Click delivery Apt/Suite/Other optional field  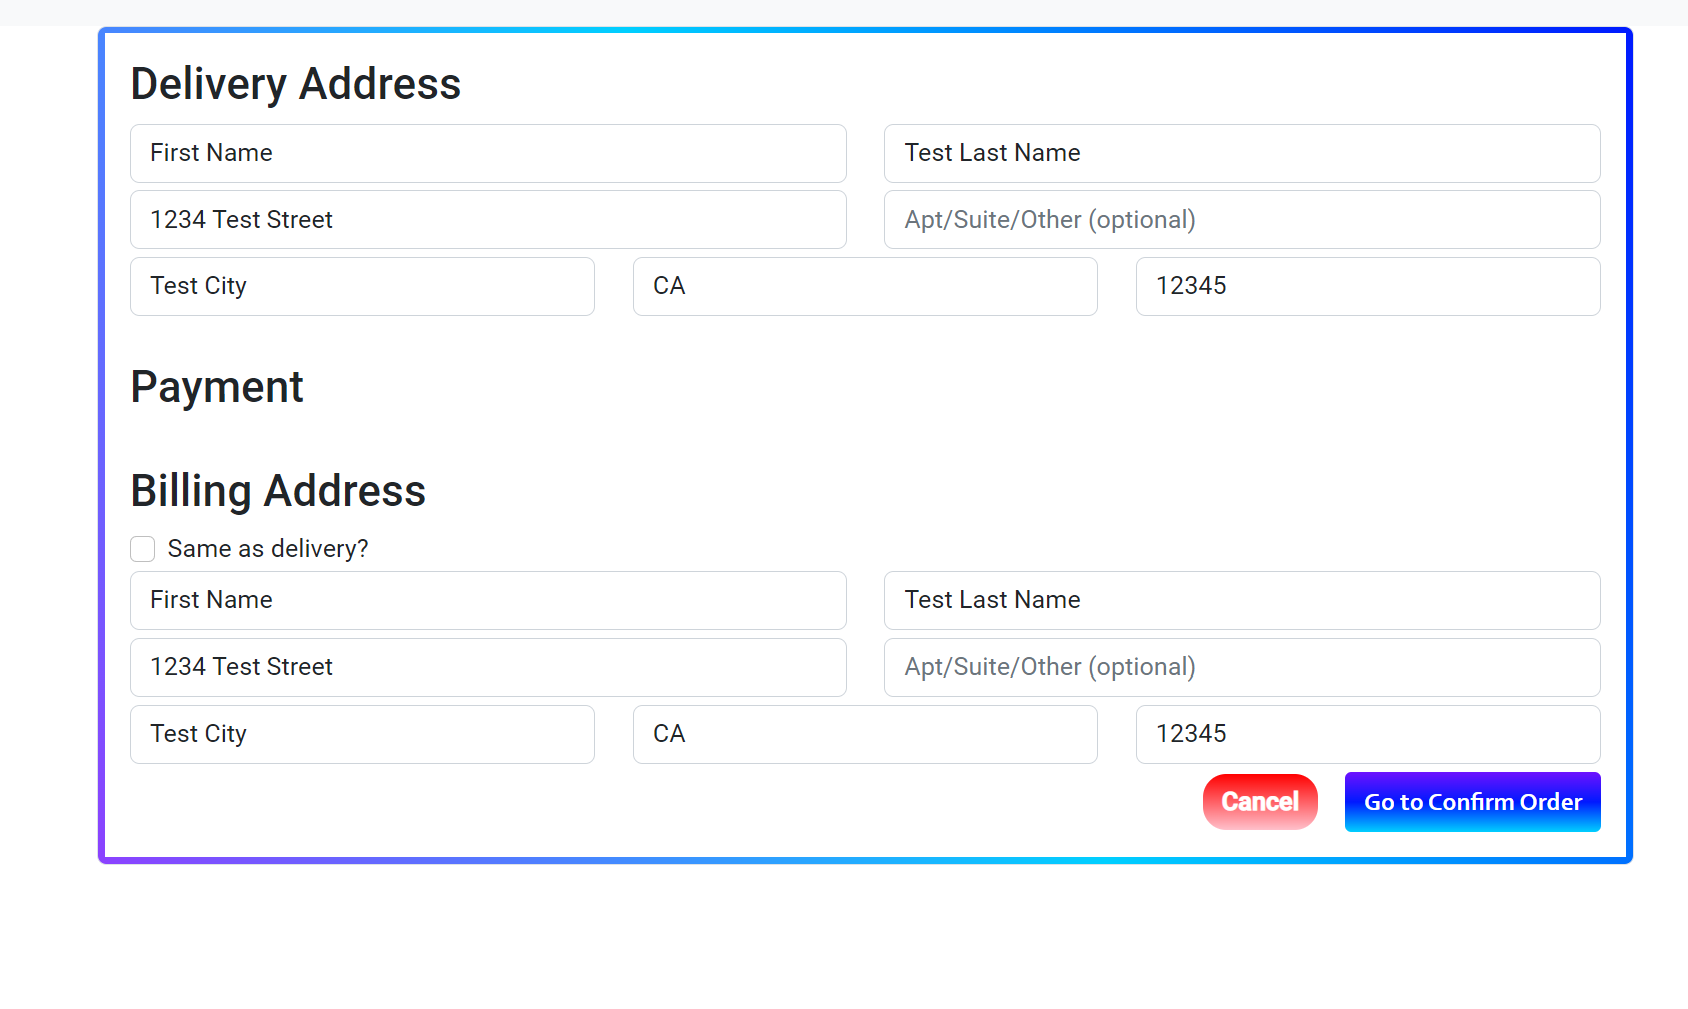[1242, 220]
